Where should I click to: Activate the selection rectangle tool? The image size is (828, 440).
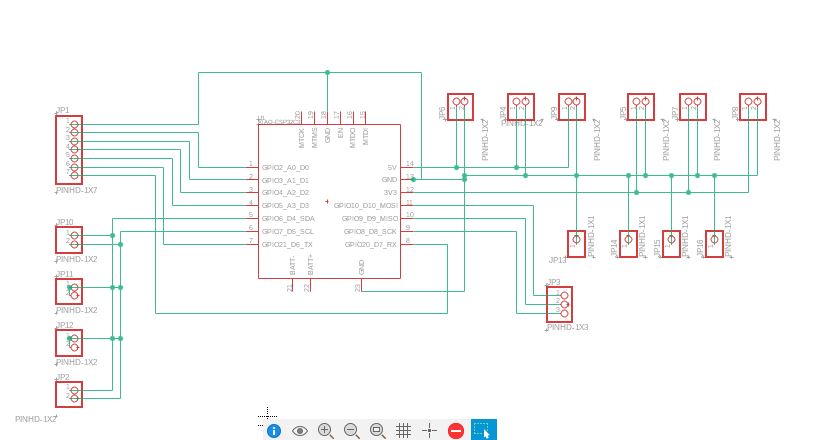coord(483,430)
